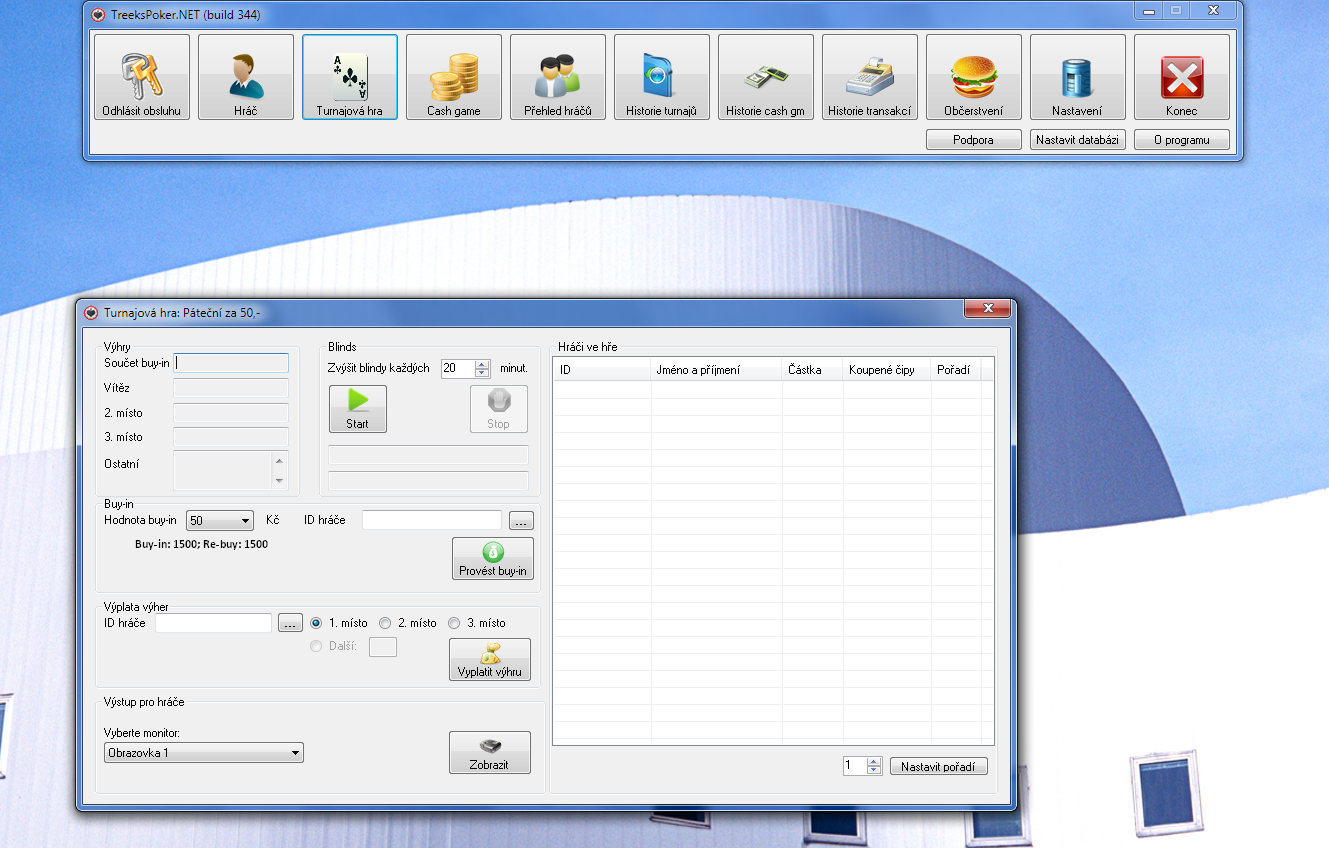The height and width of the screenshot is (848, 1329).
Task: Click the disabled Stop blinds button
Action: pos(498,409)
